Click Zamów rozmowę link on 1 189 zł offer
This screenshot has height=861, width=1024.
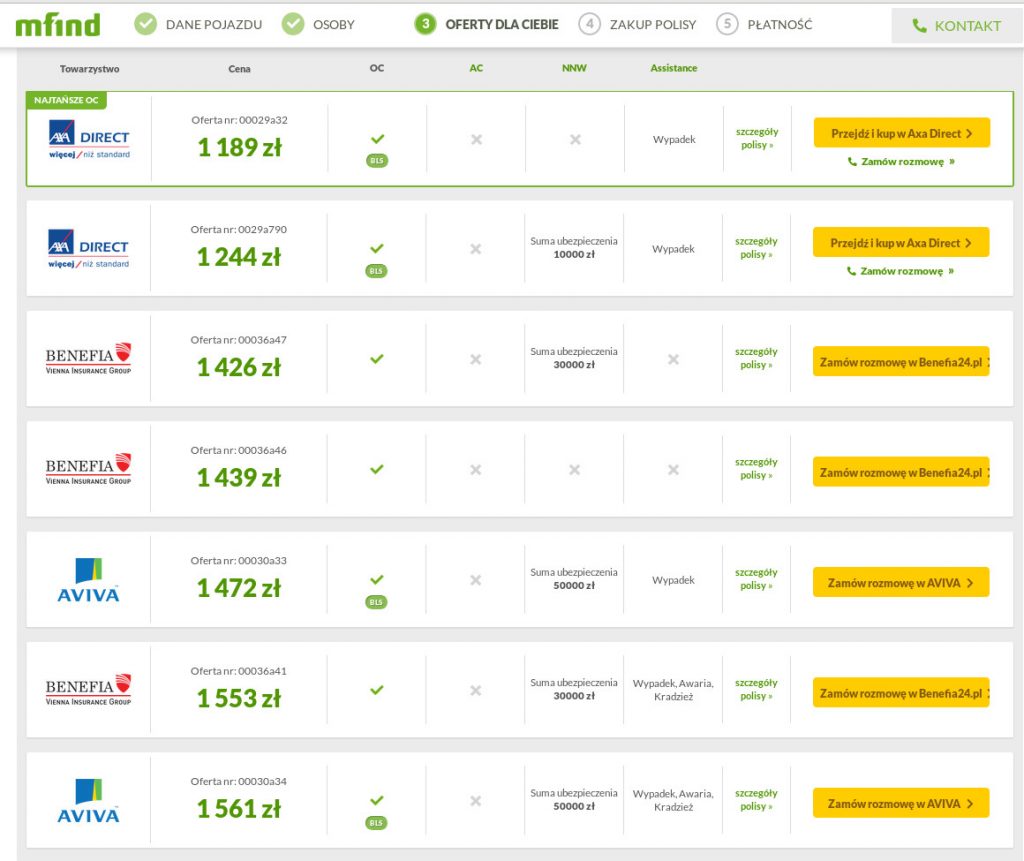pyautogui.click(x=902, y=161)
